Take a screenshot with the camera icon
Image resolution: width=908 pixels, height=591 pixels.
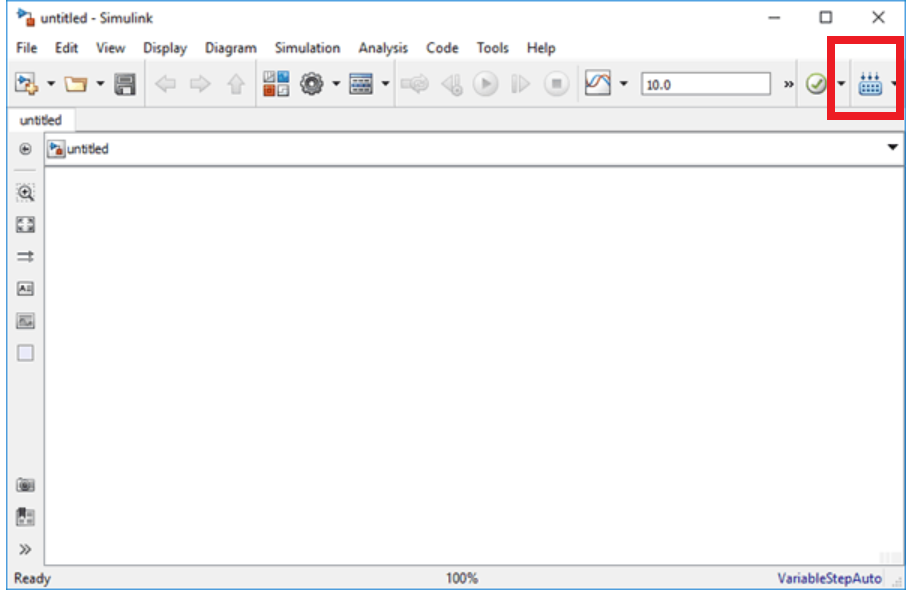tap(26, 485)
